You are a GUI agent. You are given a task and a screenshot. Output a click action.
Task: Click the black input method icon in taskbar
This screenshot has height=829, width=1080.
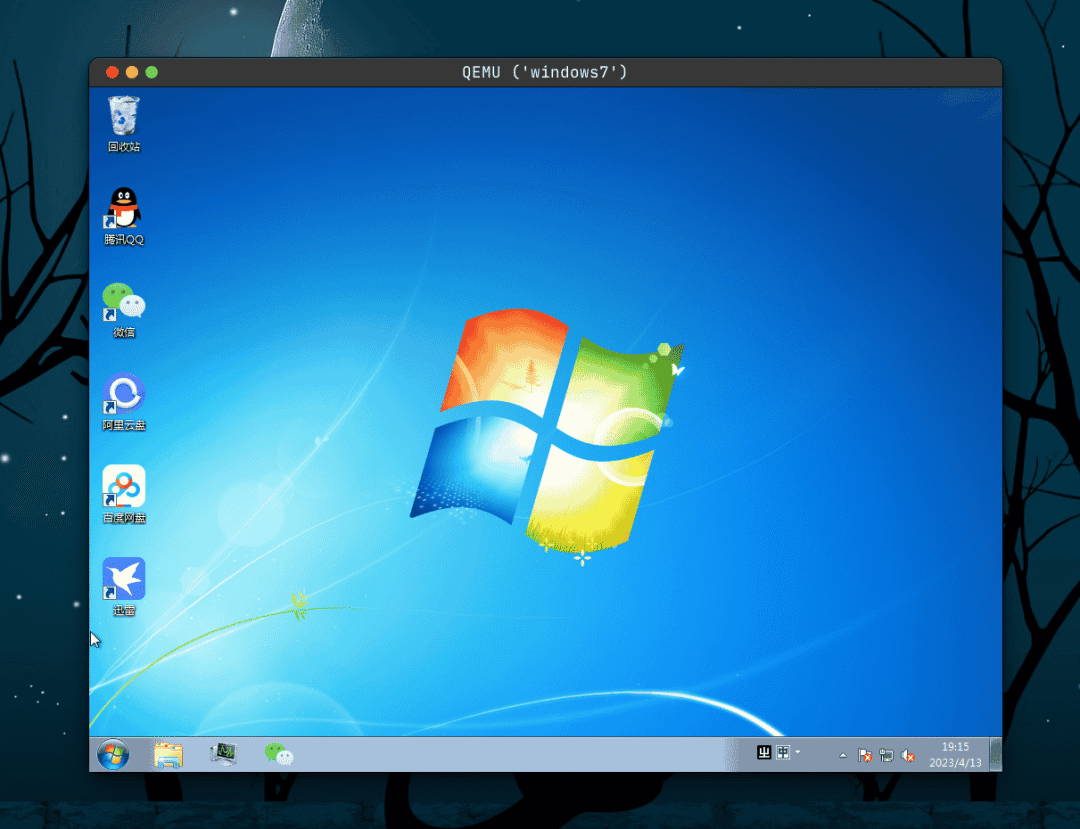(x=764, y=753)
